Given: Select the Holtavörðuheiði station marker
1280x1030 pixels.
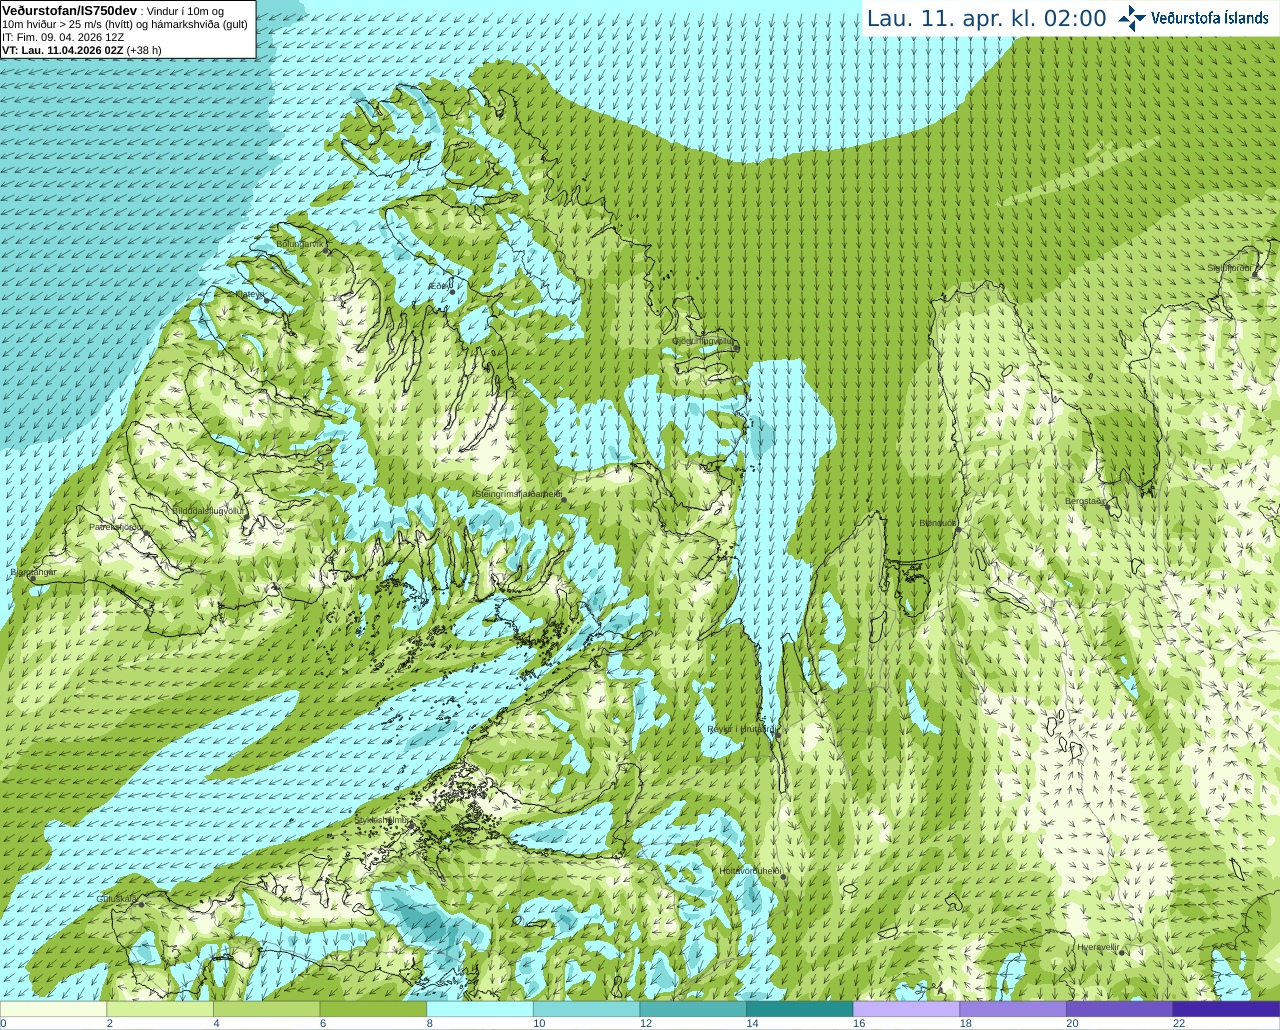Looking at the screenshot, I should 783,877.
